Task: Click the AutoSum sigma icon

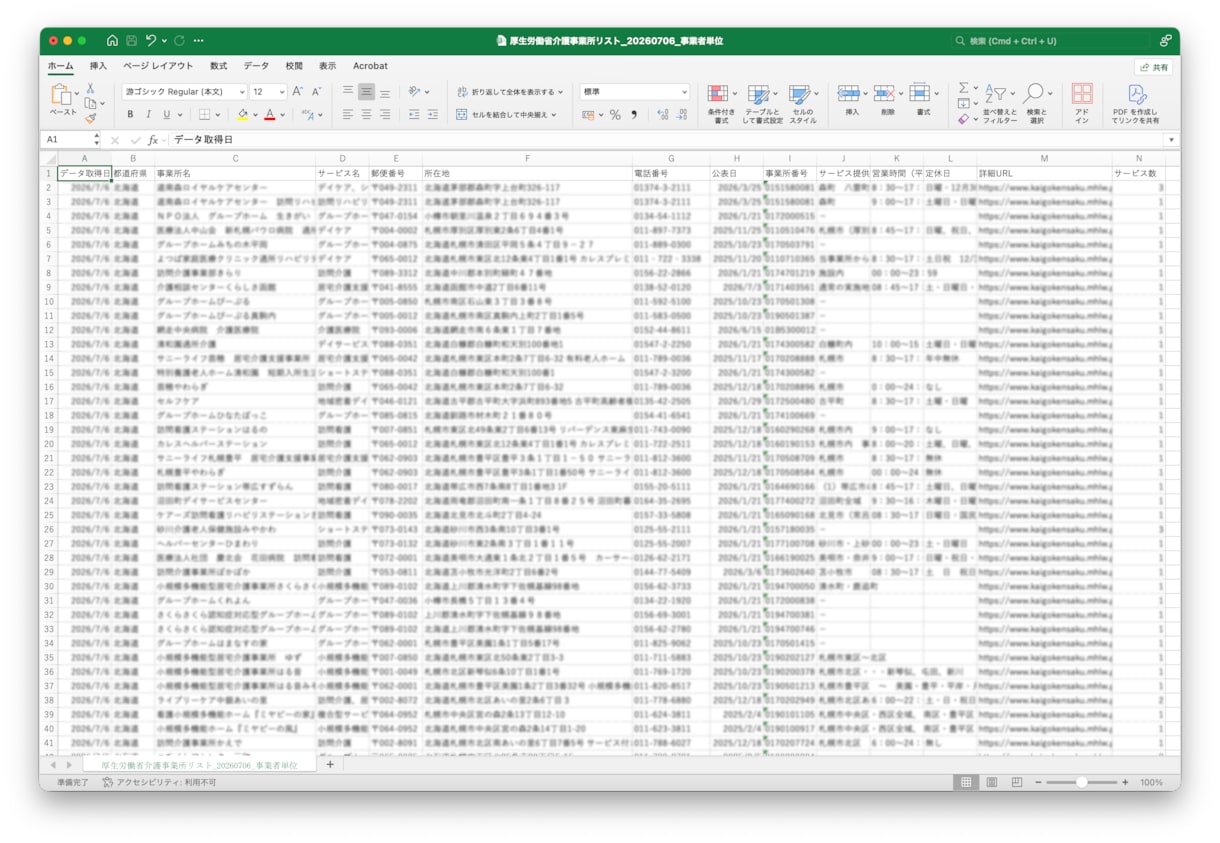Action: [963, 88]
